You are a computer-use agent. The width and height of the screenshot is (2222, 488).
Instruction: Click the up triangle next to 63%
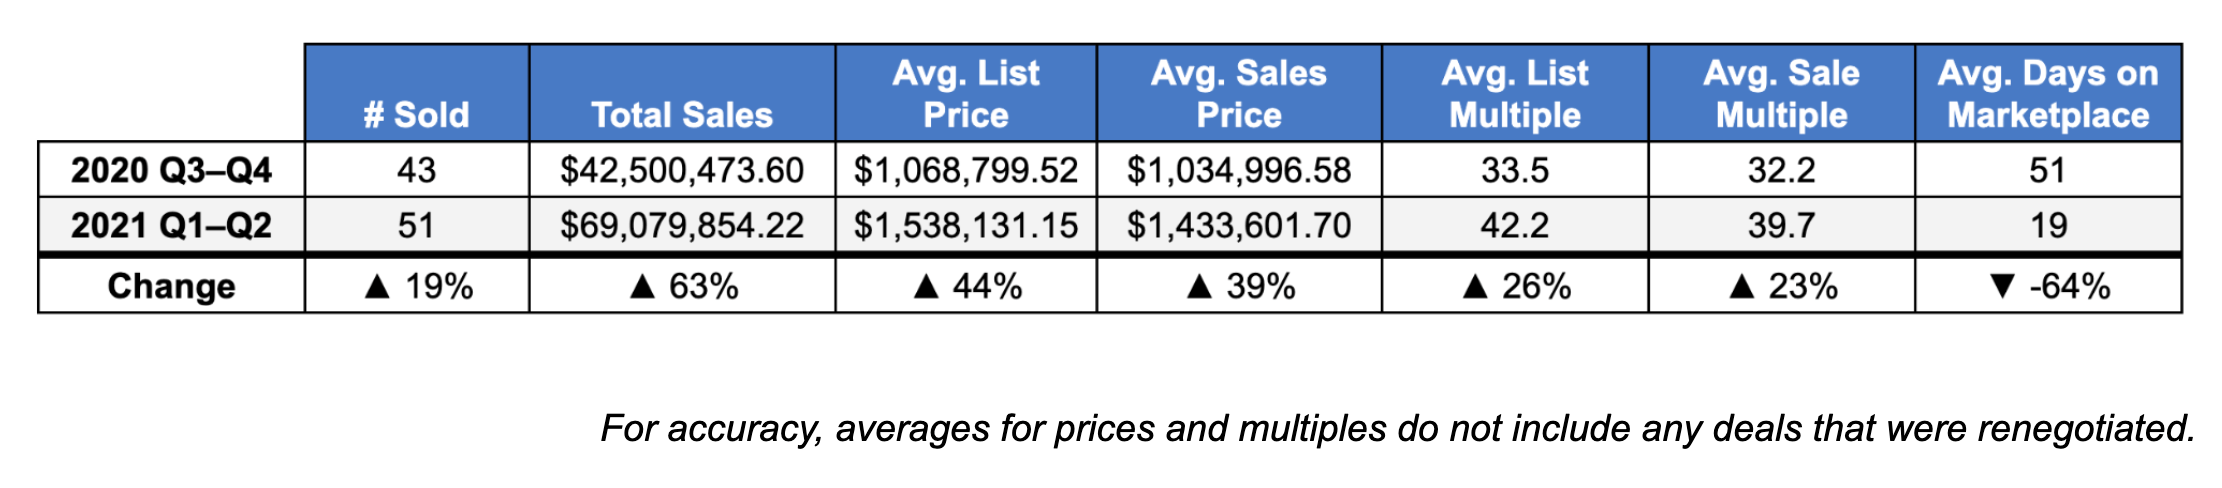point(642,288)
